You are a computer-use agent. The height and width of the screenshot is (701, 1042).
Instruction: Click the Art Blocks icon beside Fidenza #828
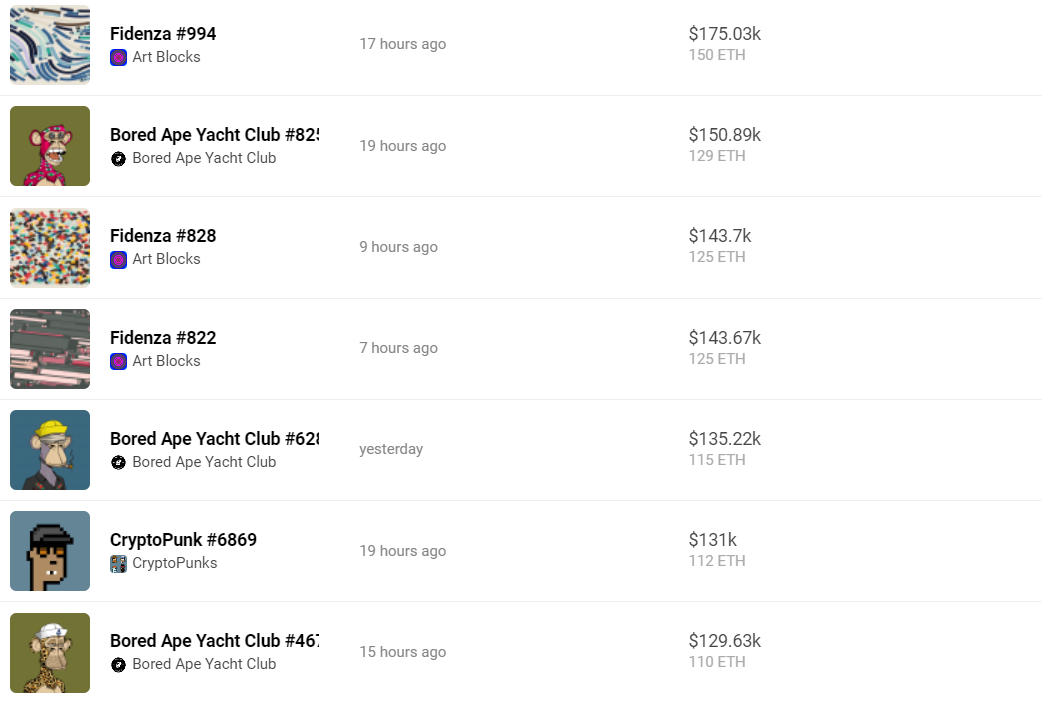pyautogui.click(x=118, y=260)
